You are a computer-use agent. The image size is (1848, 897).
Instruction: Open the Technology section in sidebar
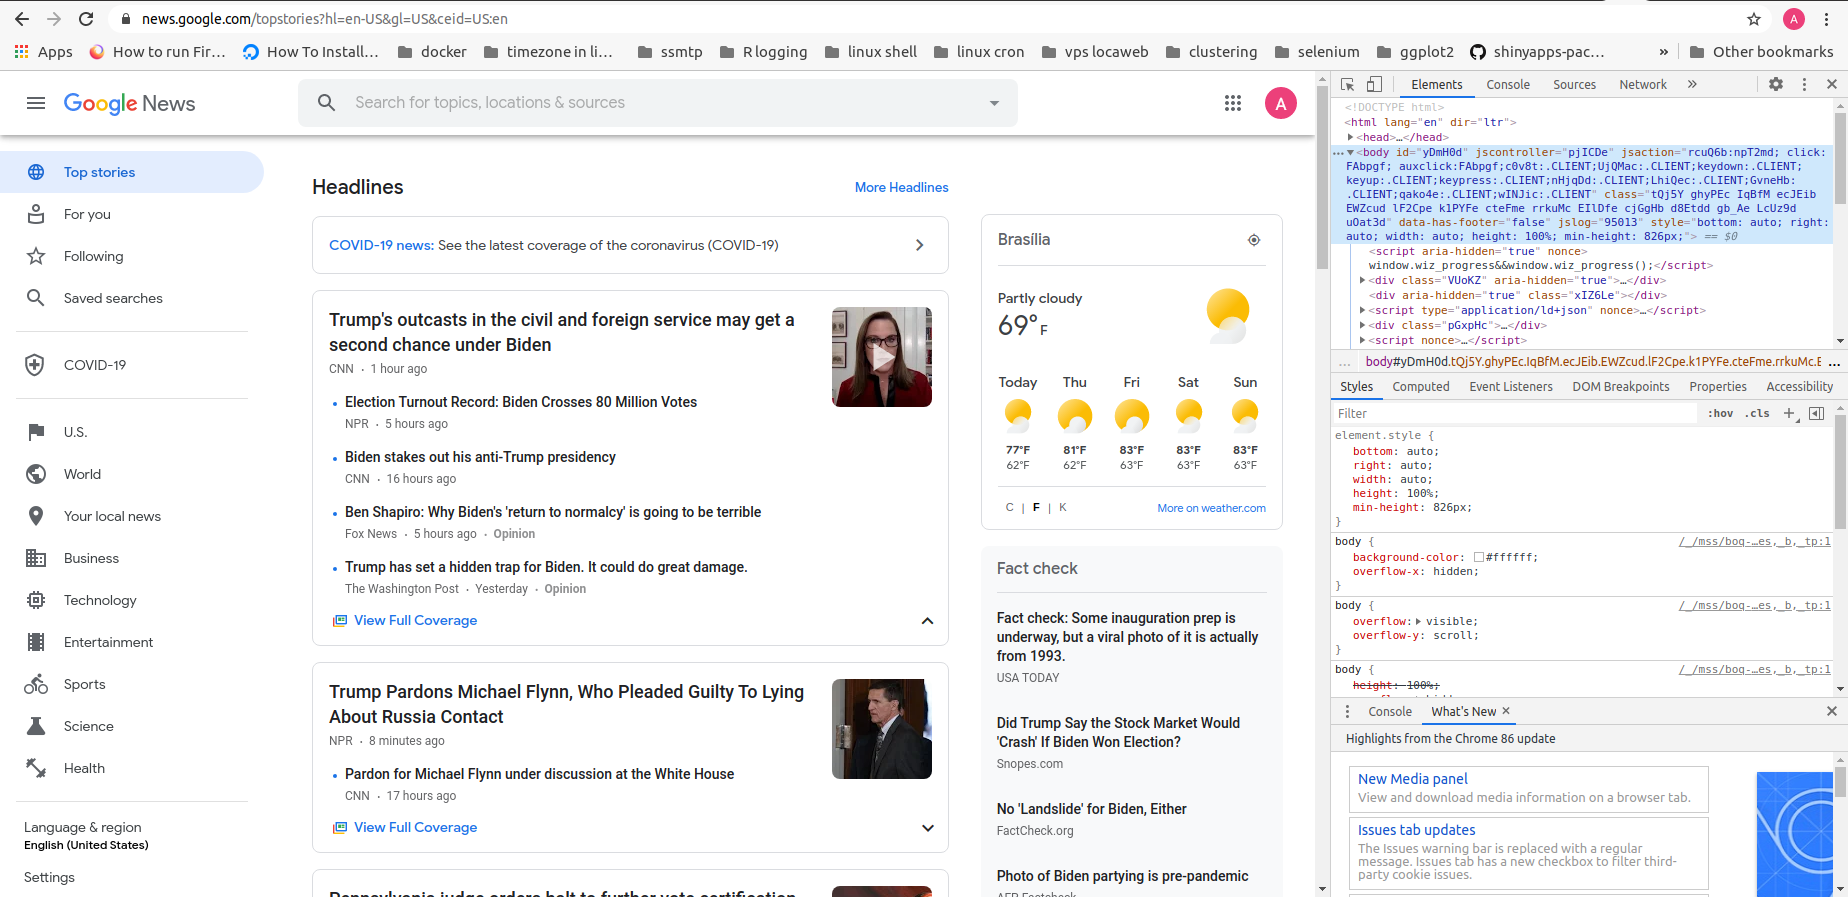click(132, 600)
